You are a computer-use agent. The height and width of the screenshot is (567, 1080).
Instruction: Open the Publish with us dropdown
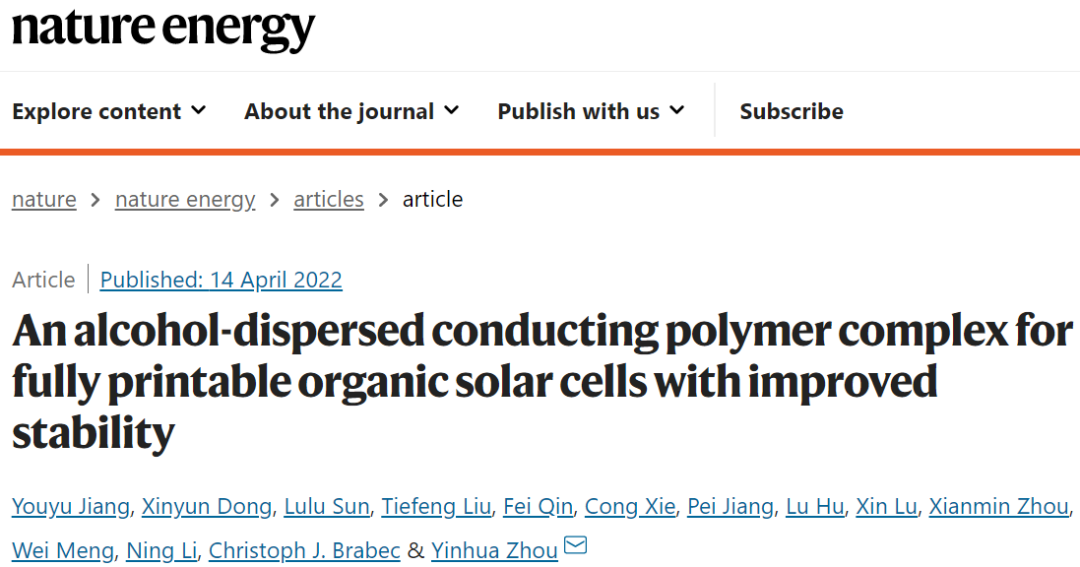coord(591,111)
